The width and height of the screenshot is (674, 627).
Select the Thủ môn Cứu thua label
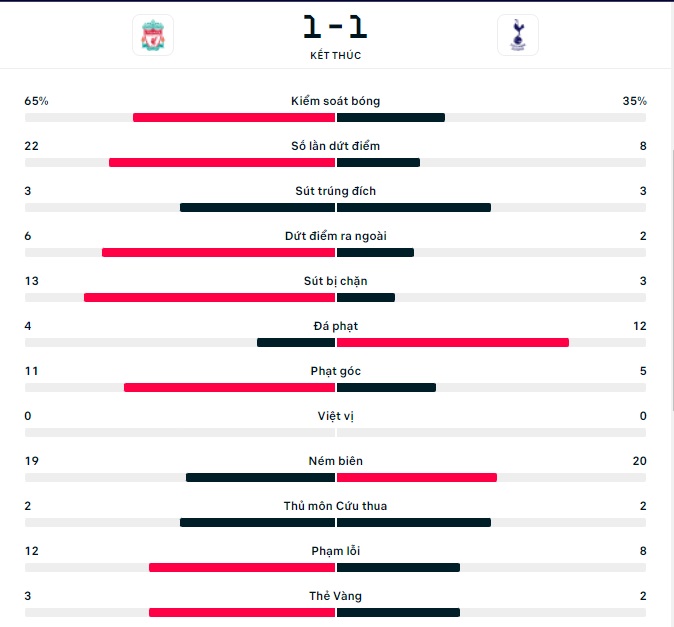click(x=336, y=506)
